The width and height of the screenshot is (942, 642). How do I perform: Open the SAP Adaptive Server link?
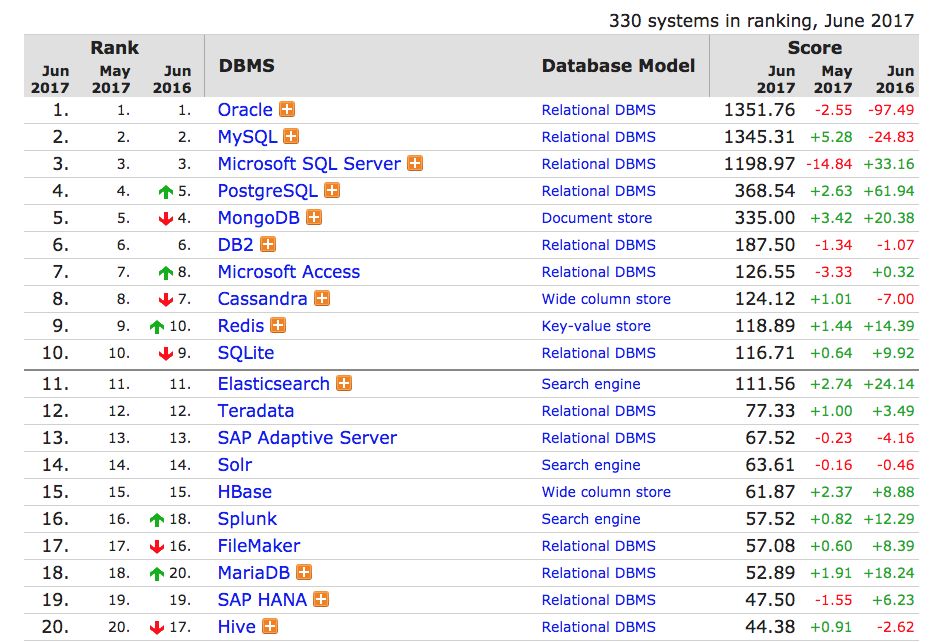click(x=307, y=438)
